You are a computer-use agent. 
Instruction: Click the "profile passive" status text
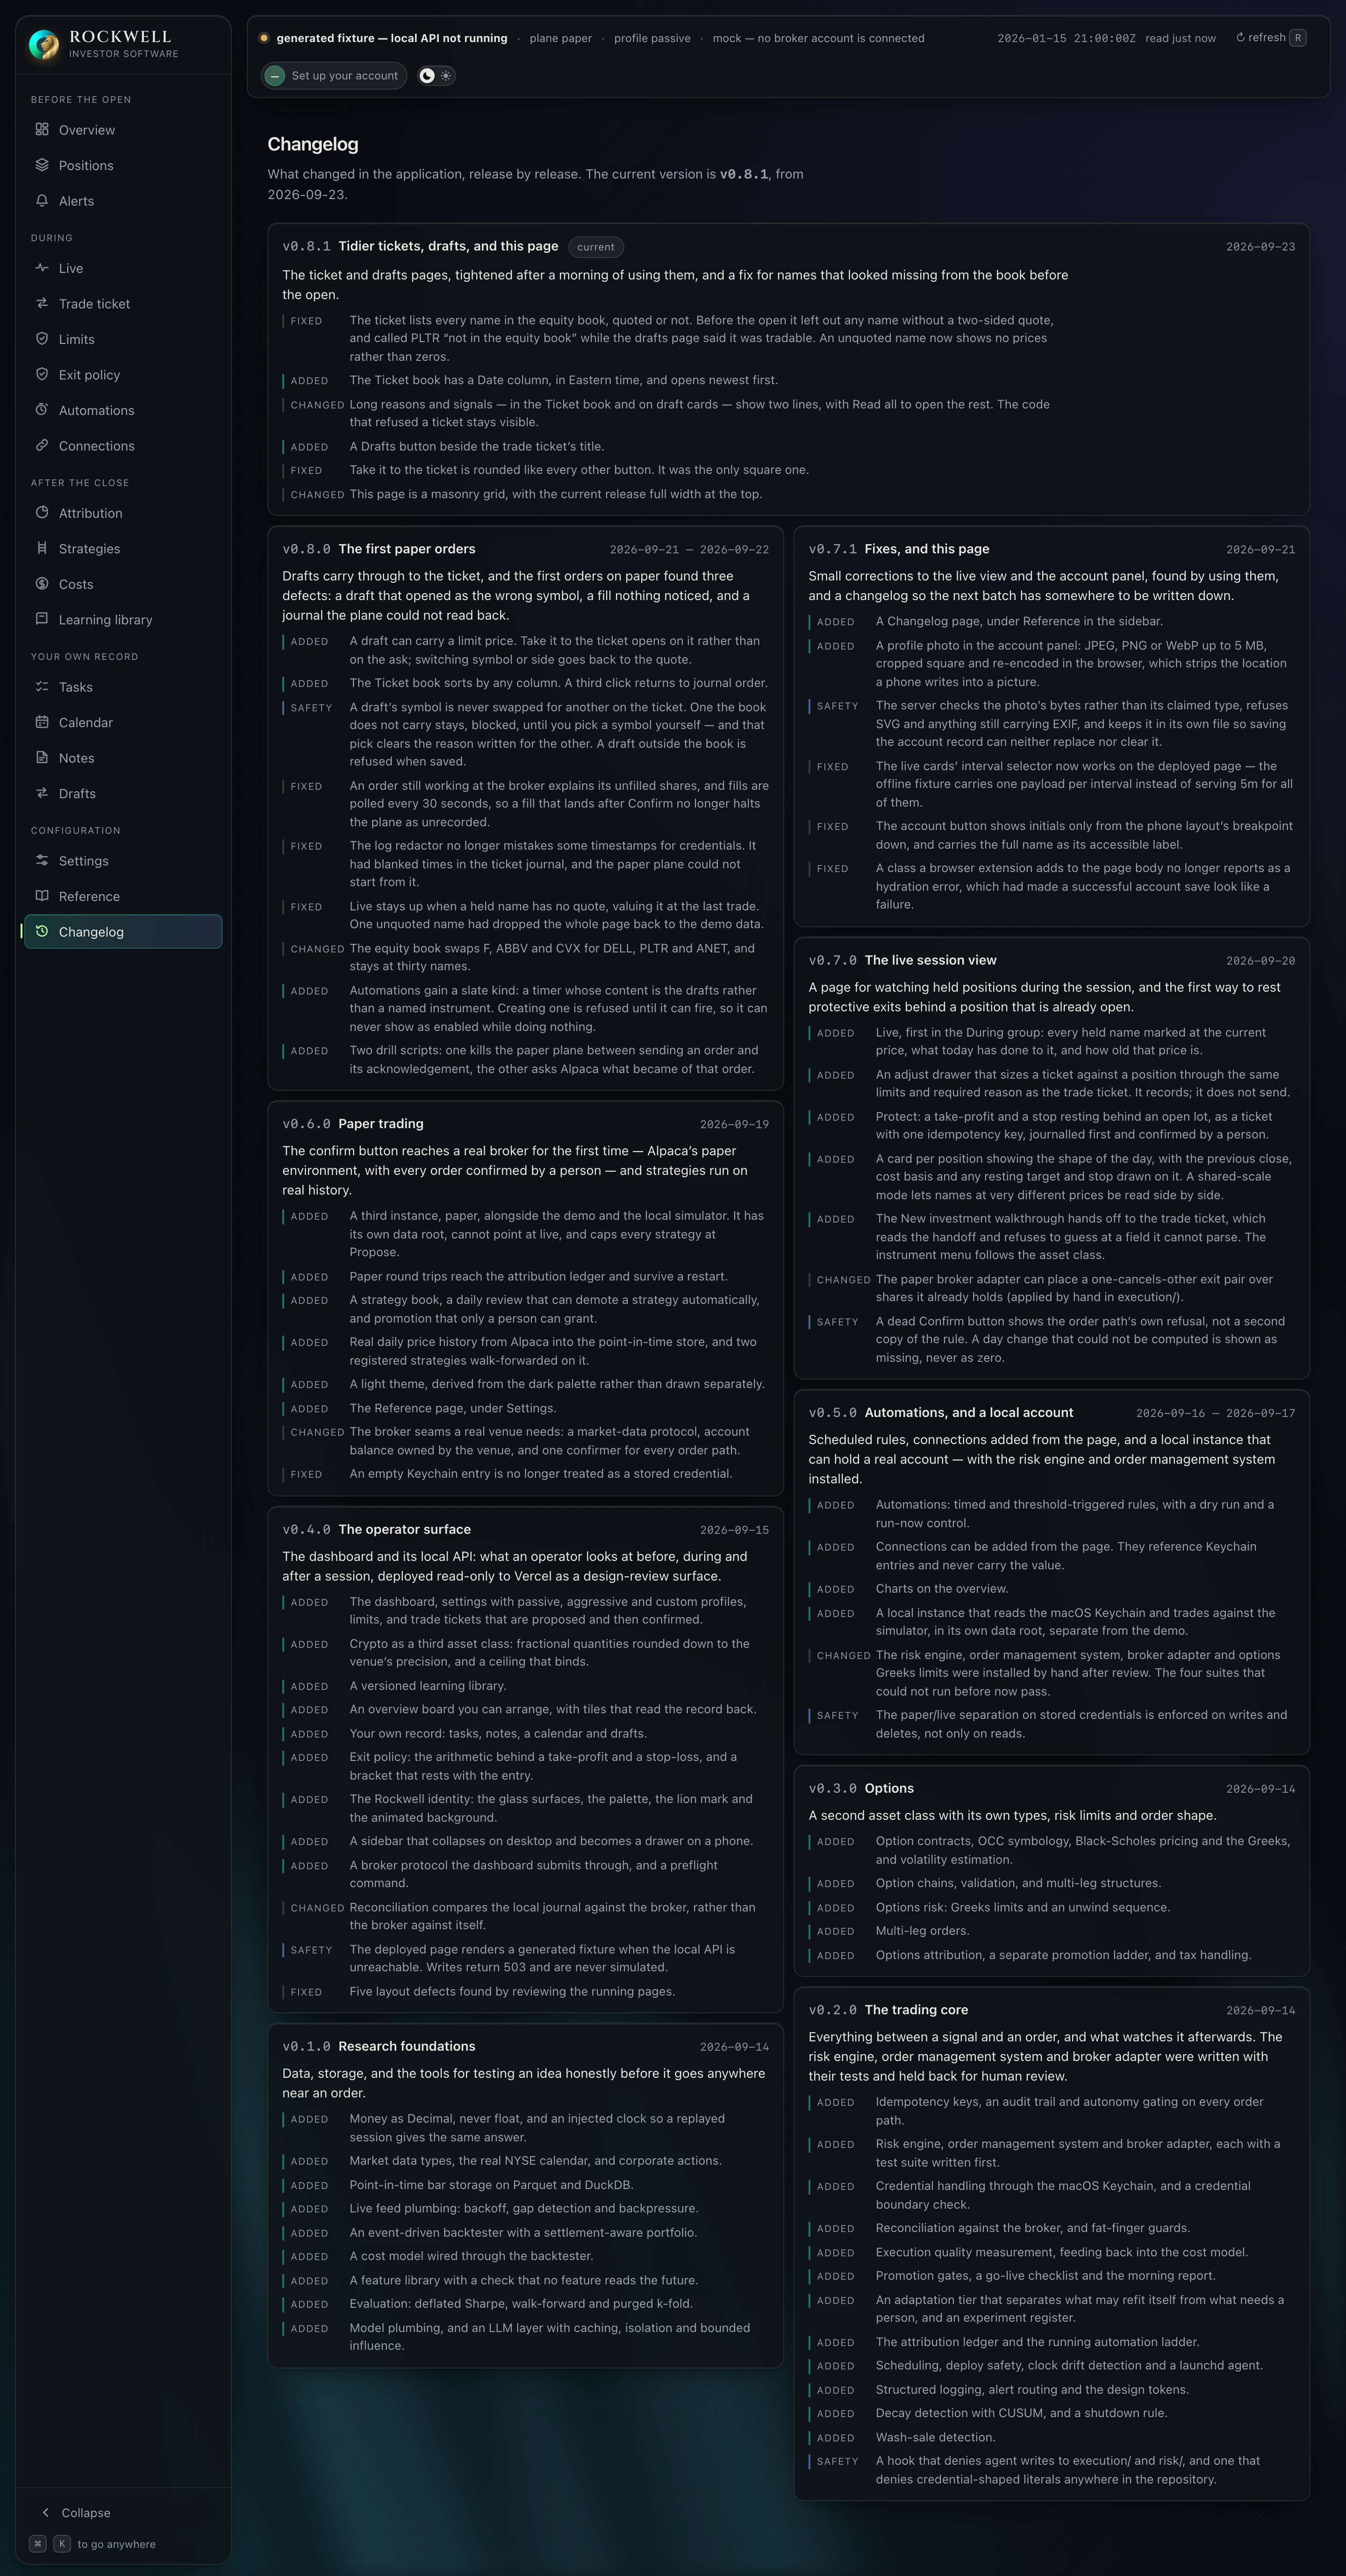click(652, 38)
